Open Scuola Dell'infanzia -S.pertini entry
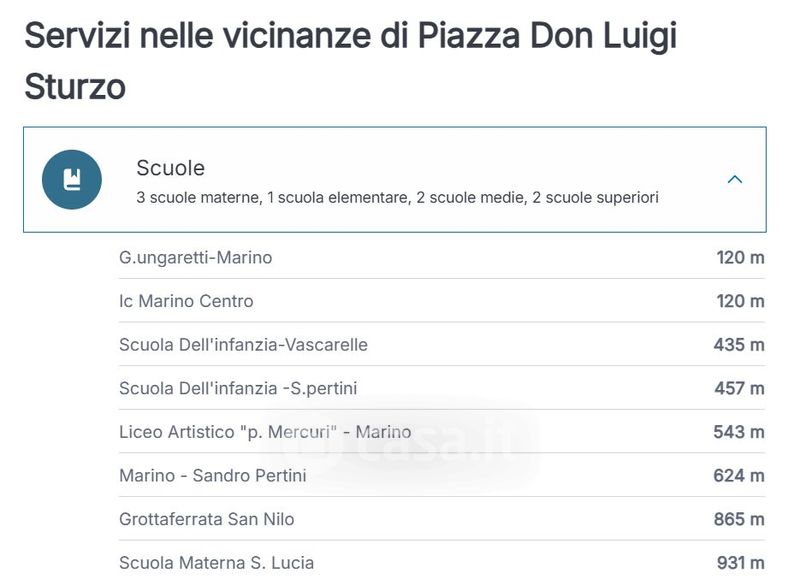The height and width of the screenshot is (585, 800). 238,388
